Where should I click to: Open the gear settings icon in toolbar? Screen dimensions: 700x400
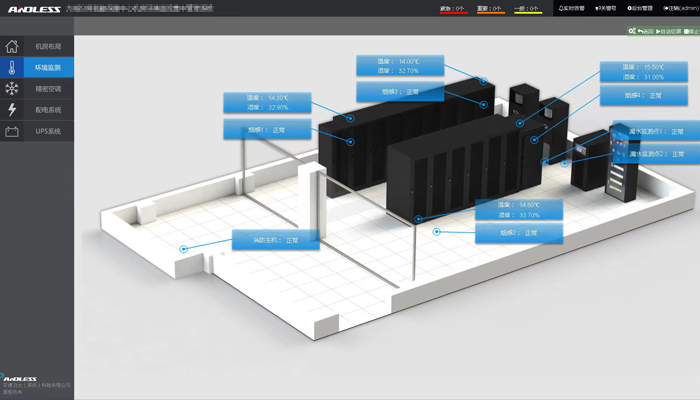(632, 32)
